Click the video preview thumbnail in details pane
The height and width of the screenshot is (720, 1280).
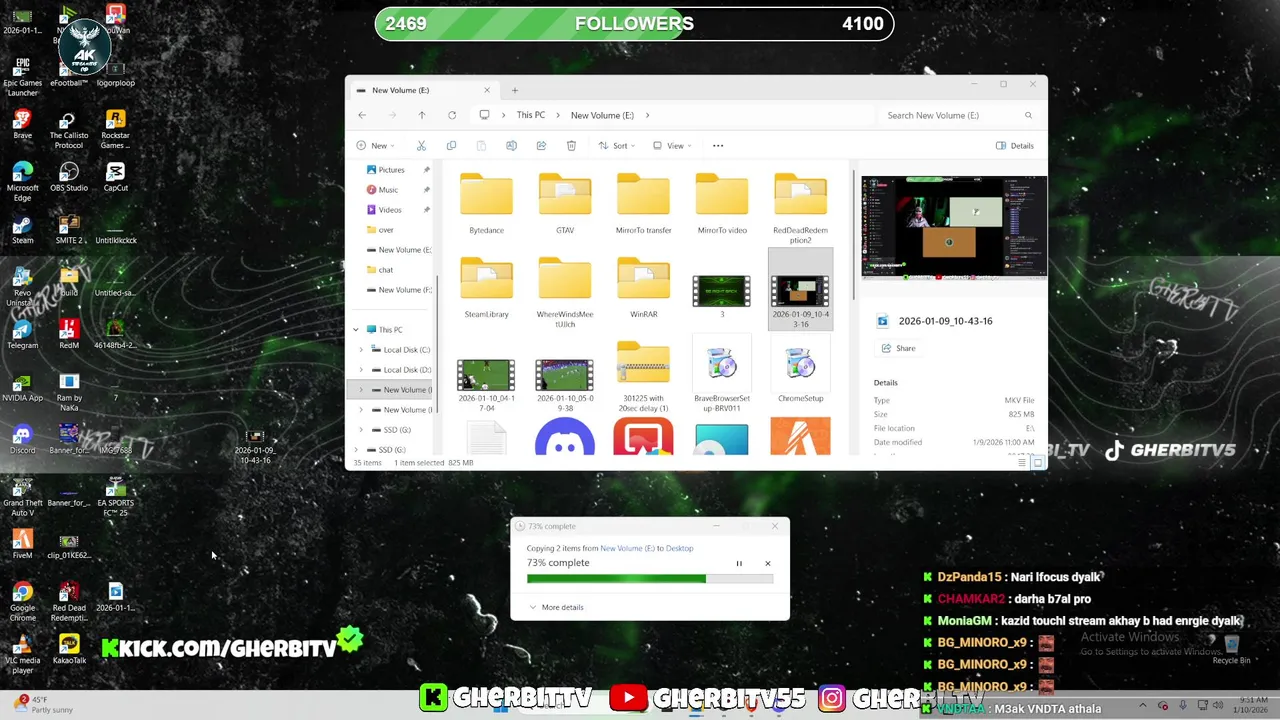click(x=954, y=227)
